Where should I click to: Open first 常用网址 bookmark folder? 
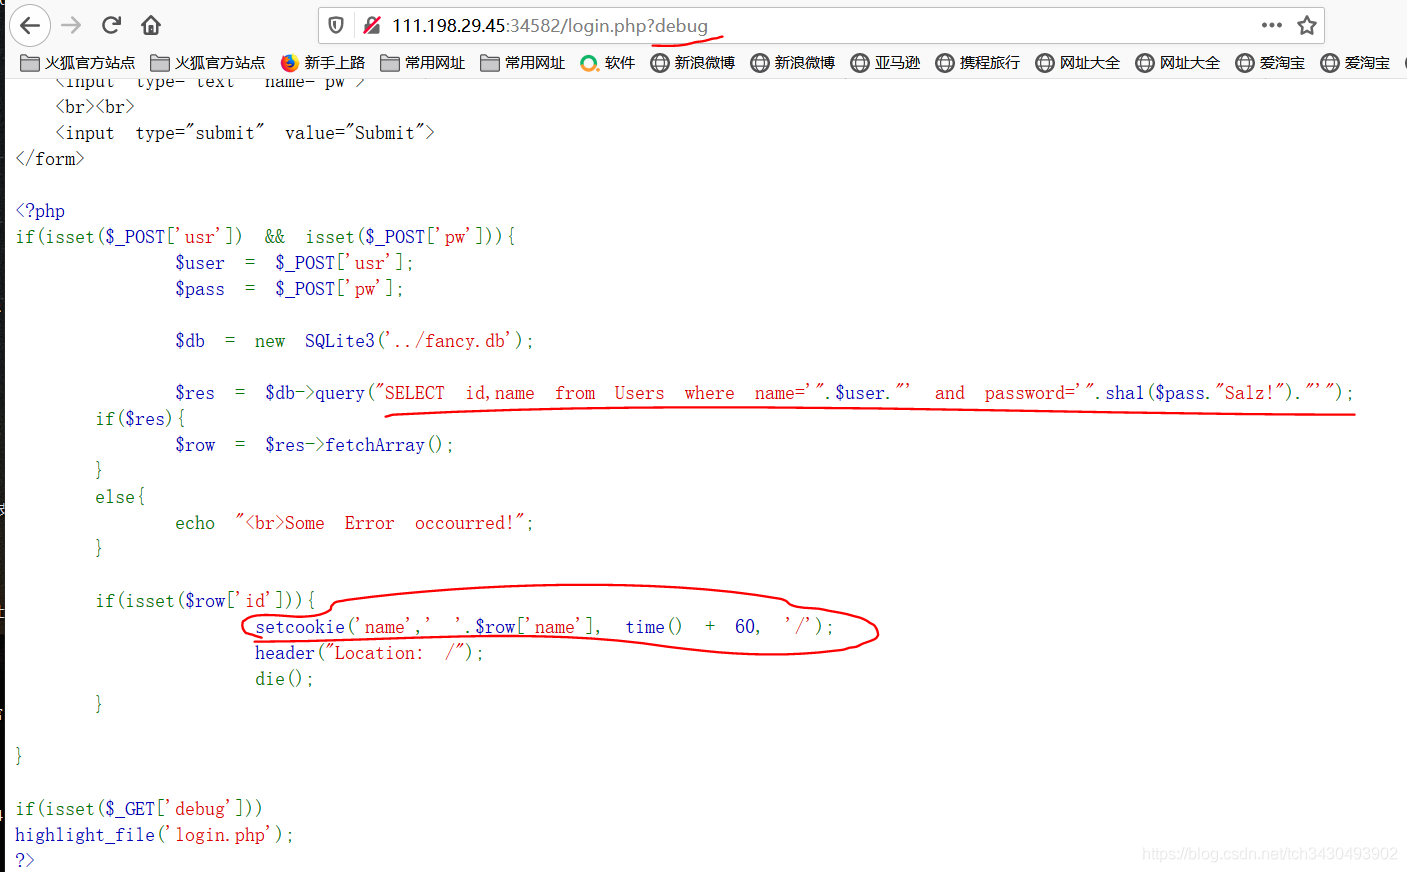(423, 63)
